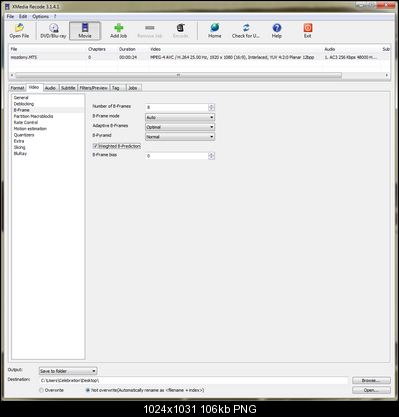399x417 pixels.
Task: Switch to the Jobs tab
Action: 133,88
